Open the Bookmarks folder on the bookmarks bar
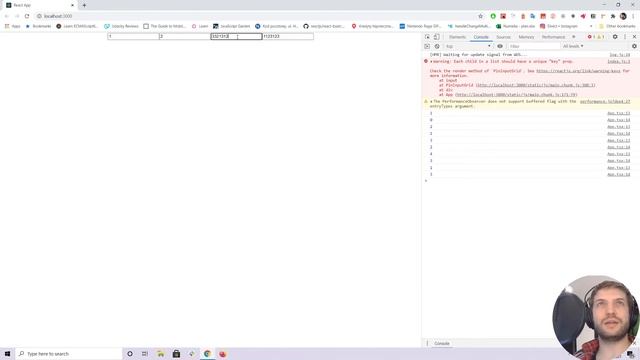This screenshot has height=360, width=640. coord(38,26)
